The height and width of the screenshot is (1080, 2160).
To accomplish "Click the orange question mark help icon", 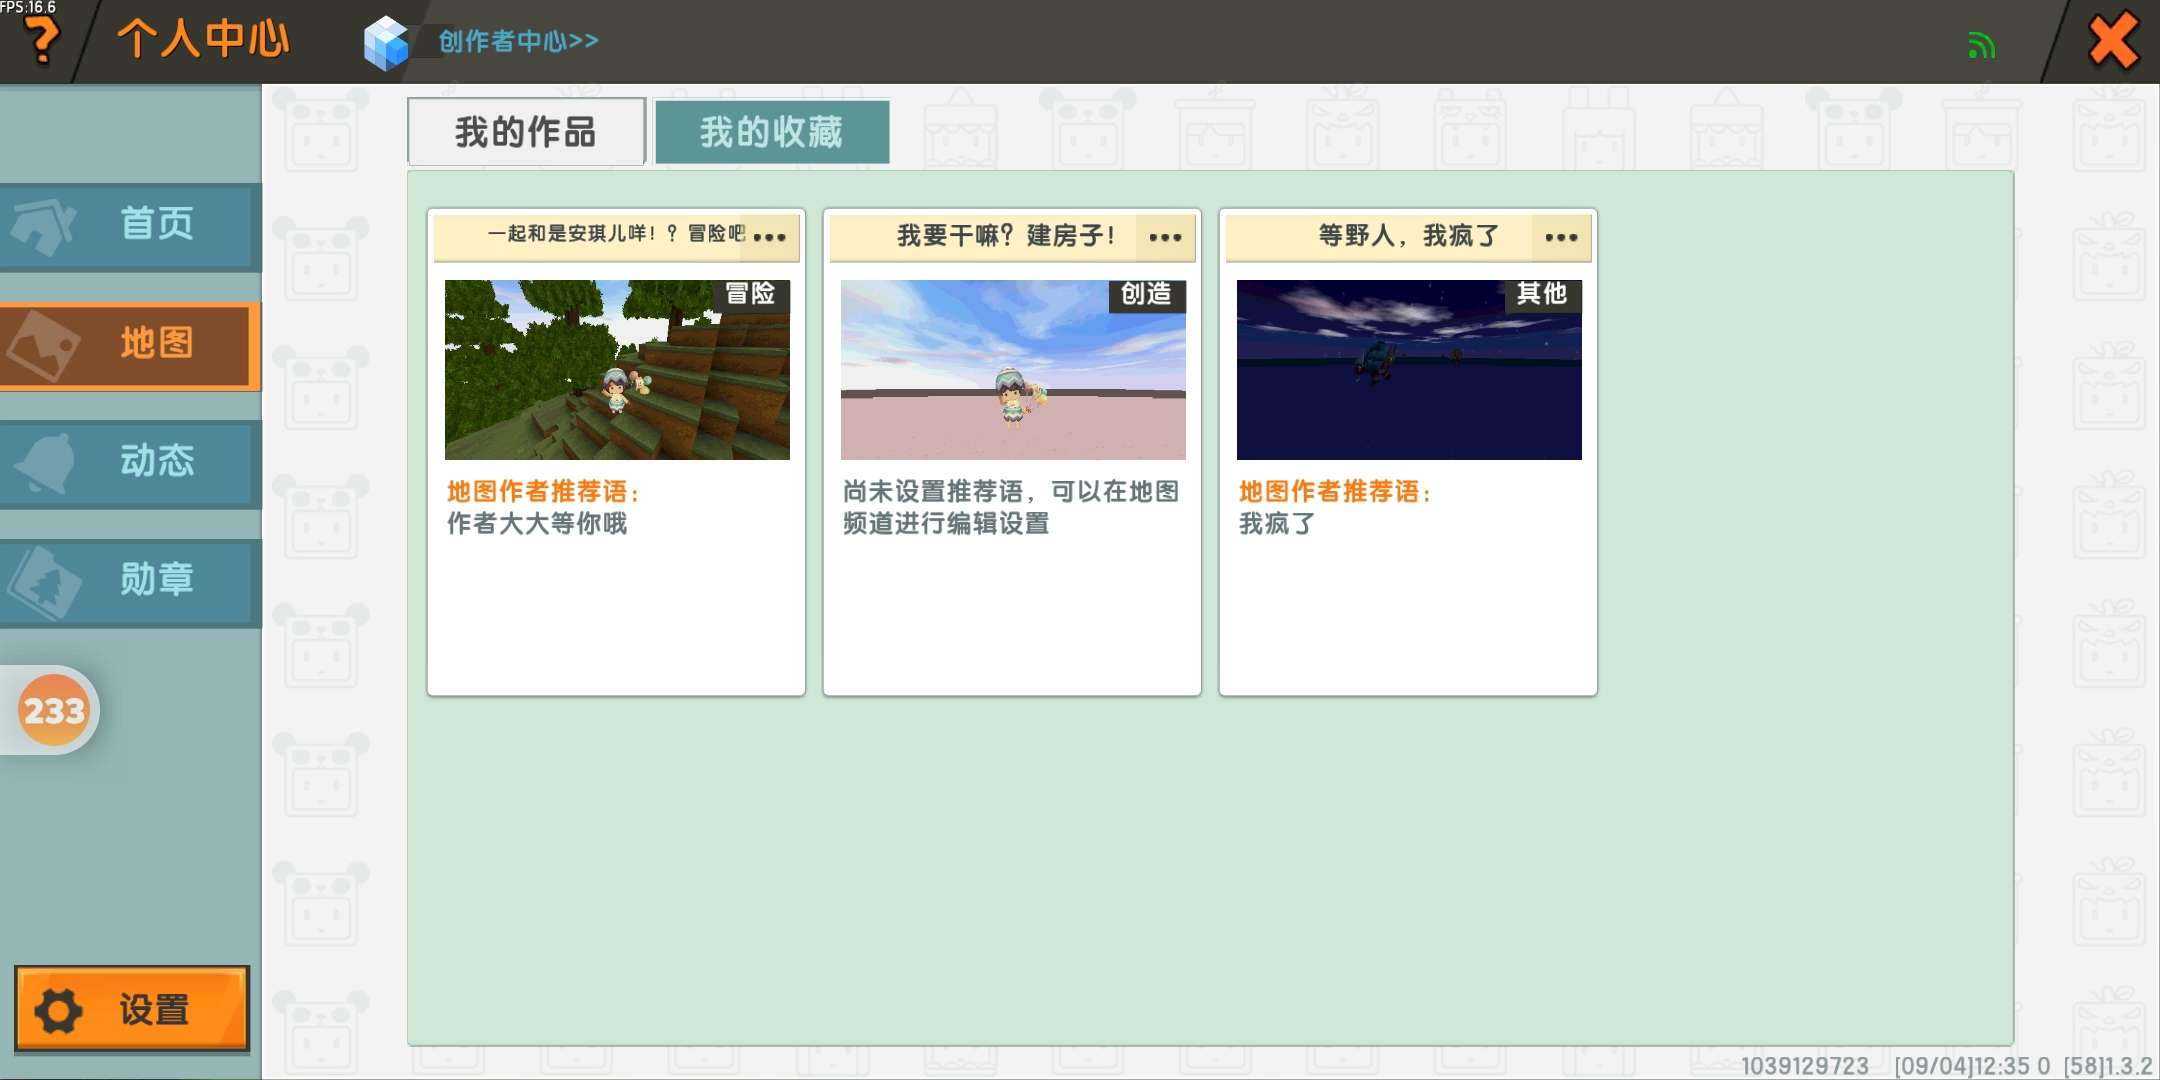I will tap(40, 40).
